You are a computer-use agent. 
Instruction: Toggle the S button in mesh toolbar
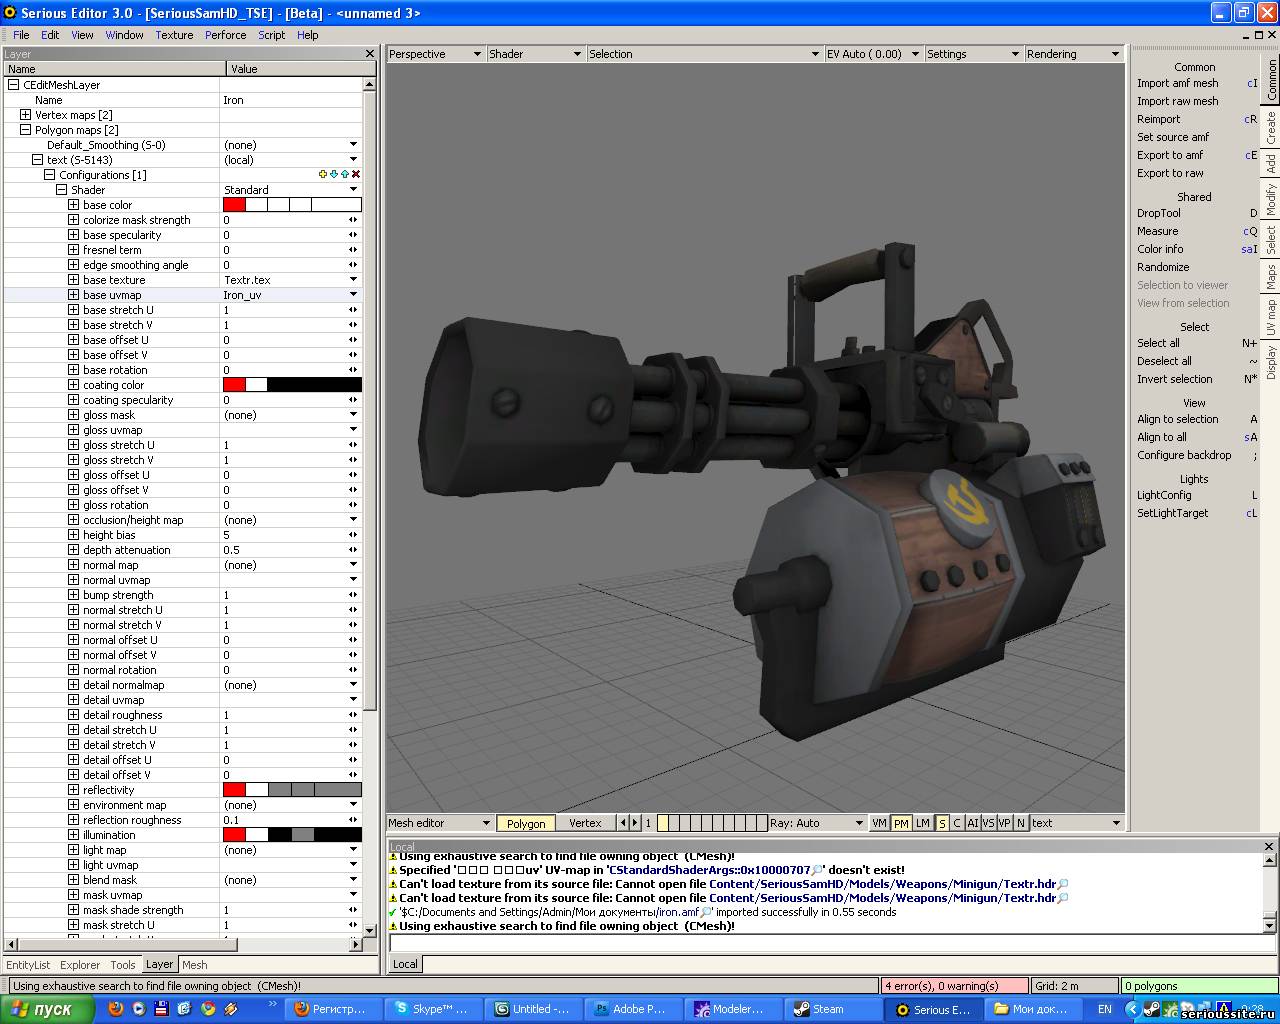[942, 823]
